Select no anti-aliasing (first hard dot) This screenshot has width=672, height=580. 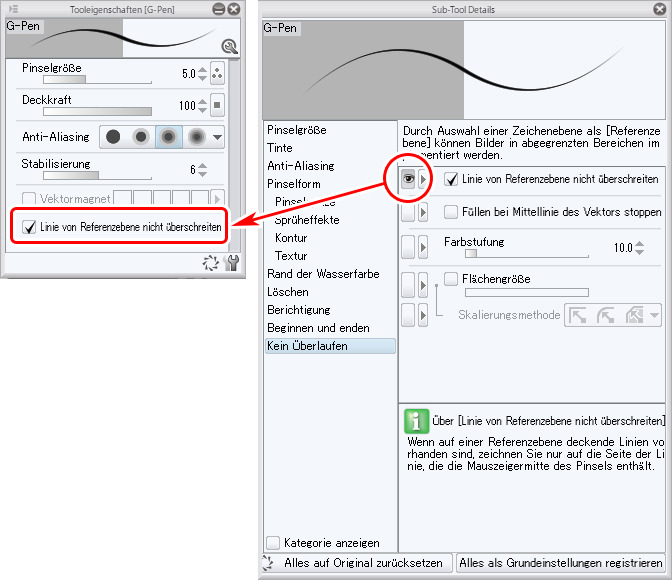point(113,137)
